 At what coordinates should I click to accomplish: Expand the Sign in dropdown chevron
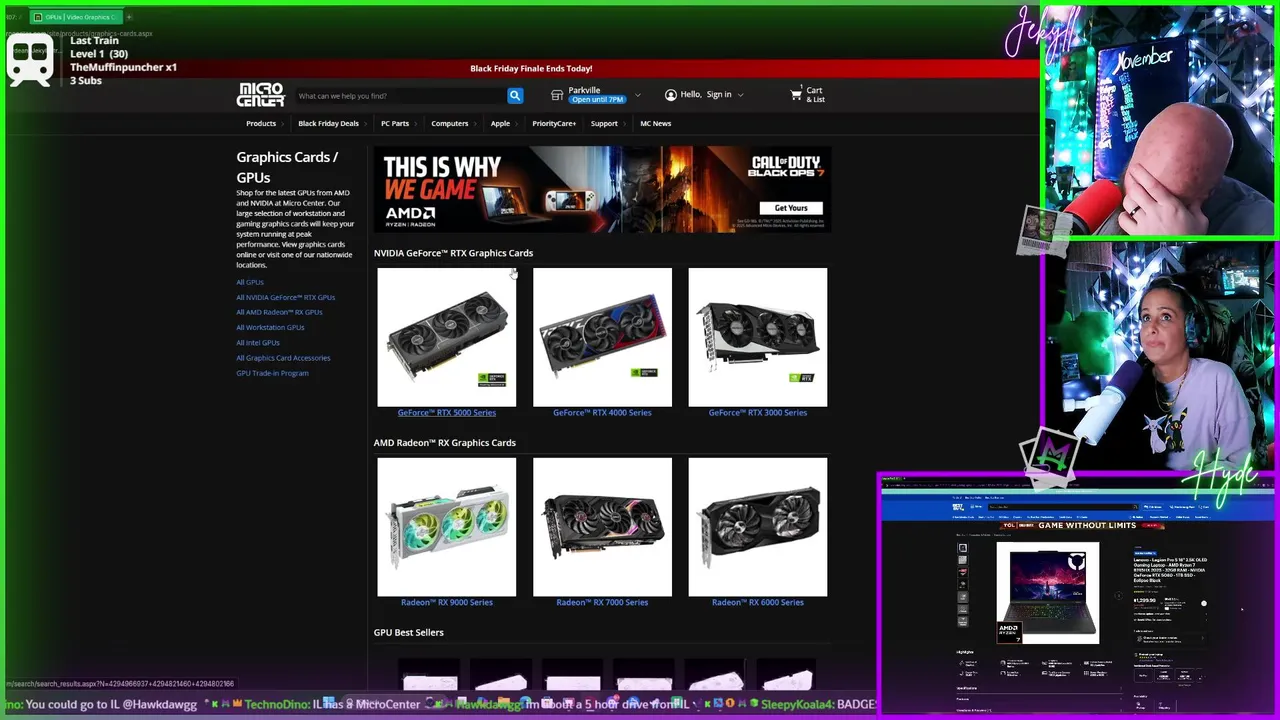pyautogui.click(x=740, y=95)
